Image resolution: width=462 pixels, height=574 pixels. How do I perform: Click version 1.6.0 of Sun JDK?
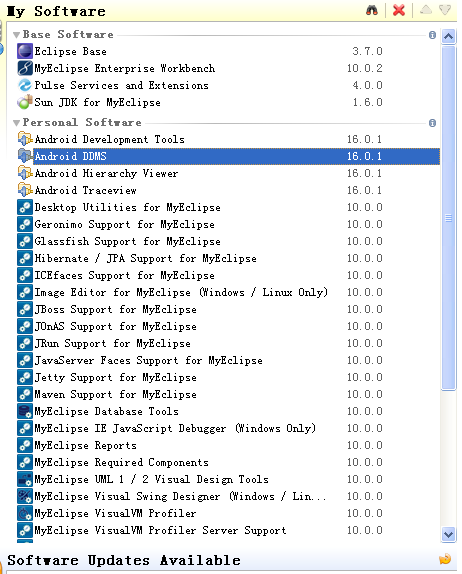coord(367,102)
